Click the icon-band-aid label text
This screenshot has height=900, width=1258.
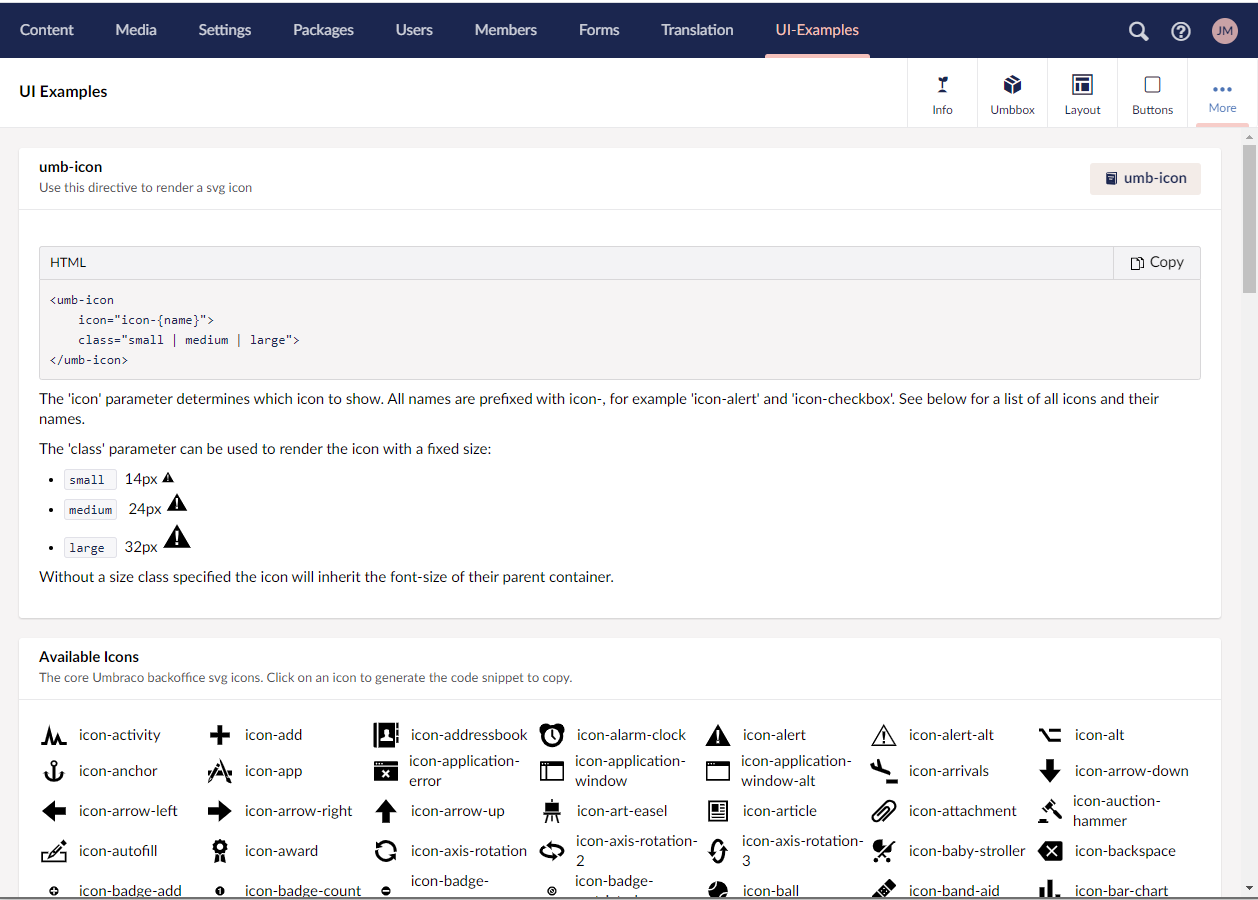(954, 890)
